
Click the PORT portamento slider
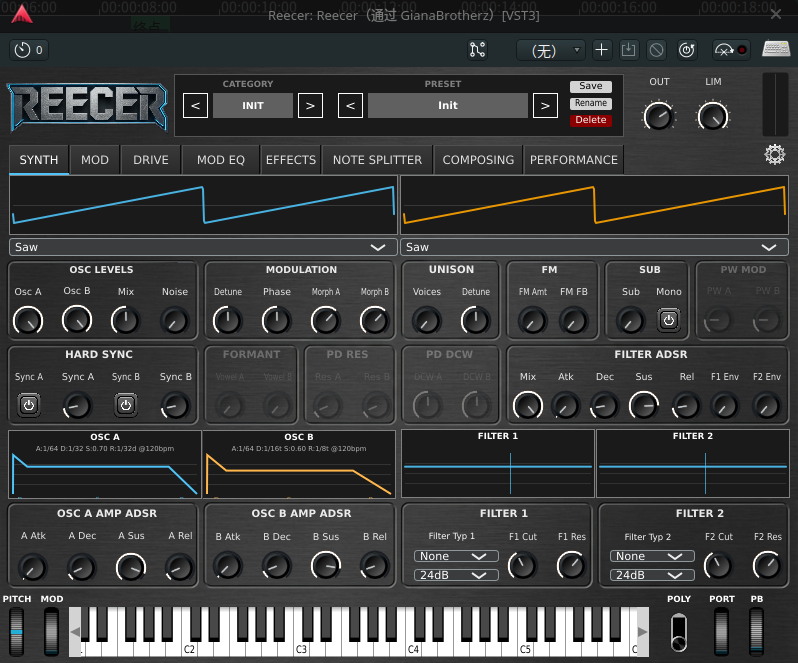click(x=721, y=631)
